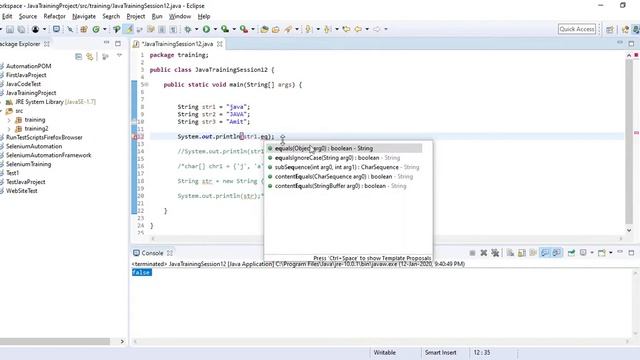Click the Pin Console icon
The width and height of the screenshot is (640, 360).
click(x=571, y=253)
